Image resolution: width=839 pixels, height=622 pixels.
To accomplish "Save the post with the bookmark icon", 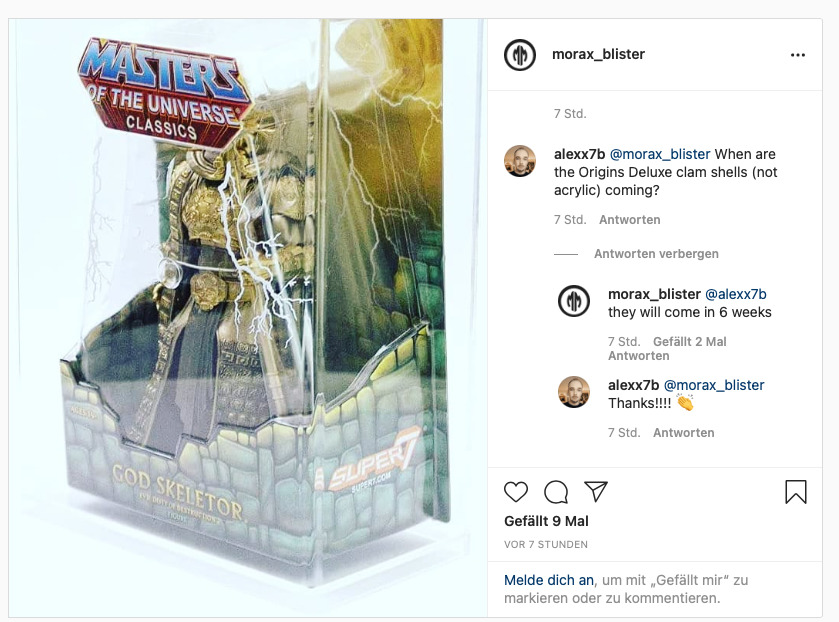I will pyautogui.click(x=796, y=491).
